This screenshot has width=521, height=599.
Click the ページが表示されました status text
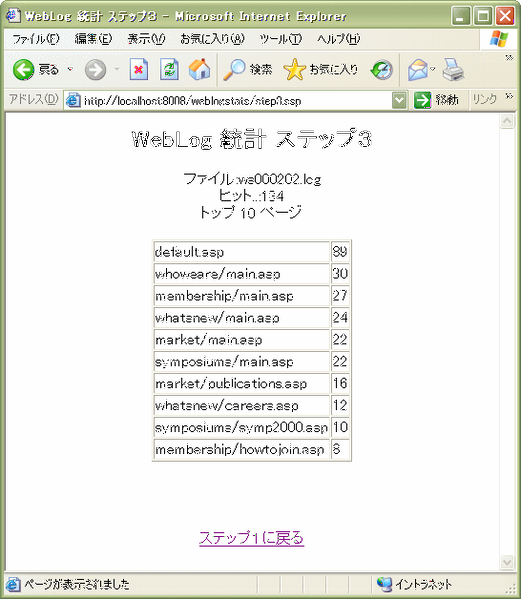click(x=77, y=584)
